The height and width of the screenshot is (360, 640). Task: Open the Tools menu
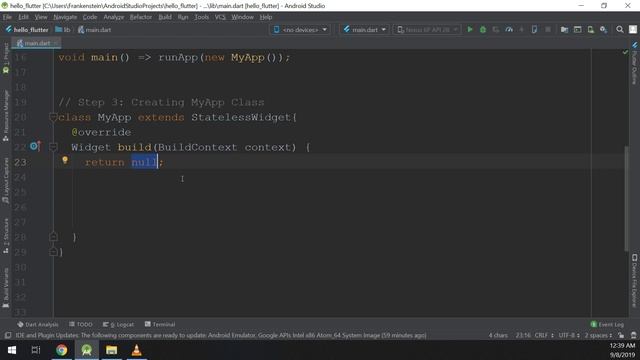pos(201,17)
